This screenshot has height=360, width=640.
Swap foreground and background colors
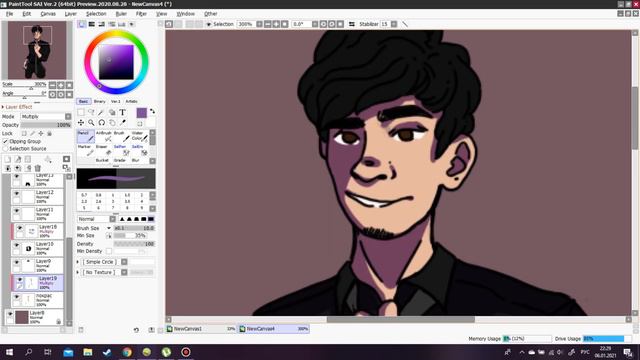[x=152, y=111]
